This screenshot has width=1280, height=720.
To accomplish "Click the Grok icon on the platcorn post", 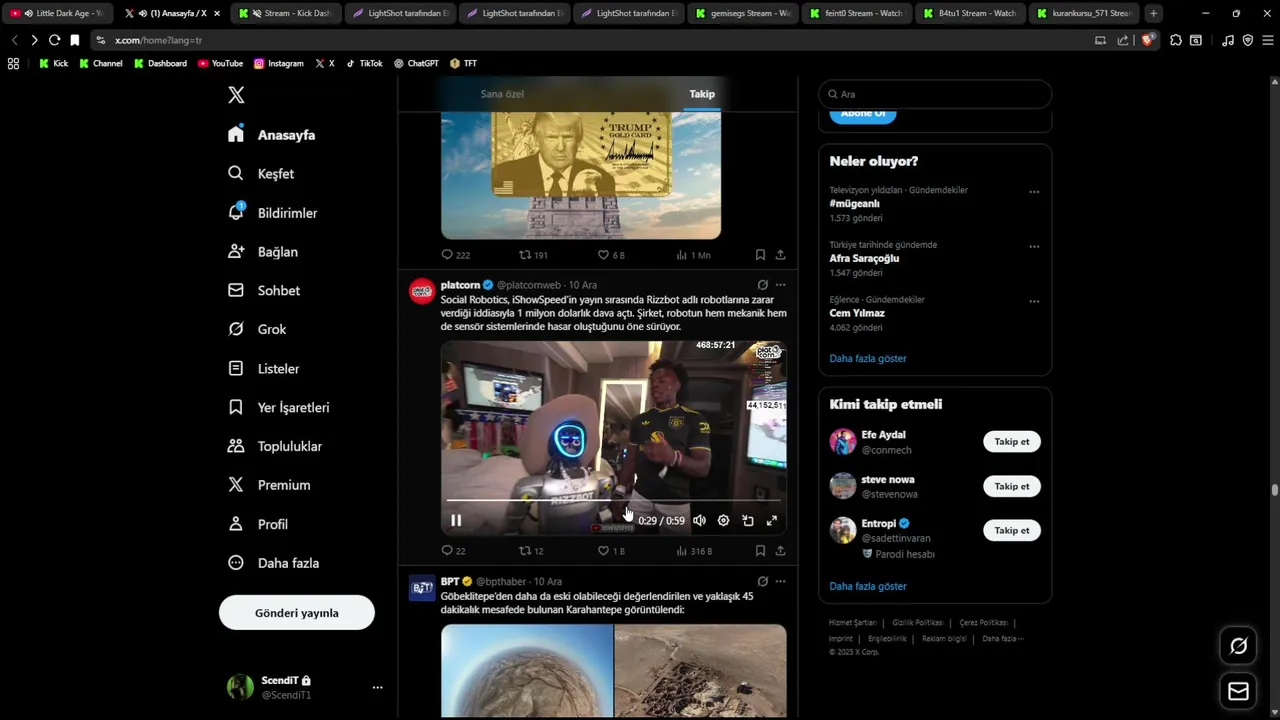I will (x=763, y=285).
